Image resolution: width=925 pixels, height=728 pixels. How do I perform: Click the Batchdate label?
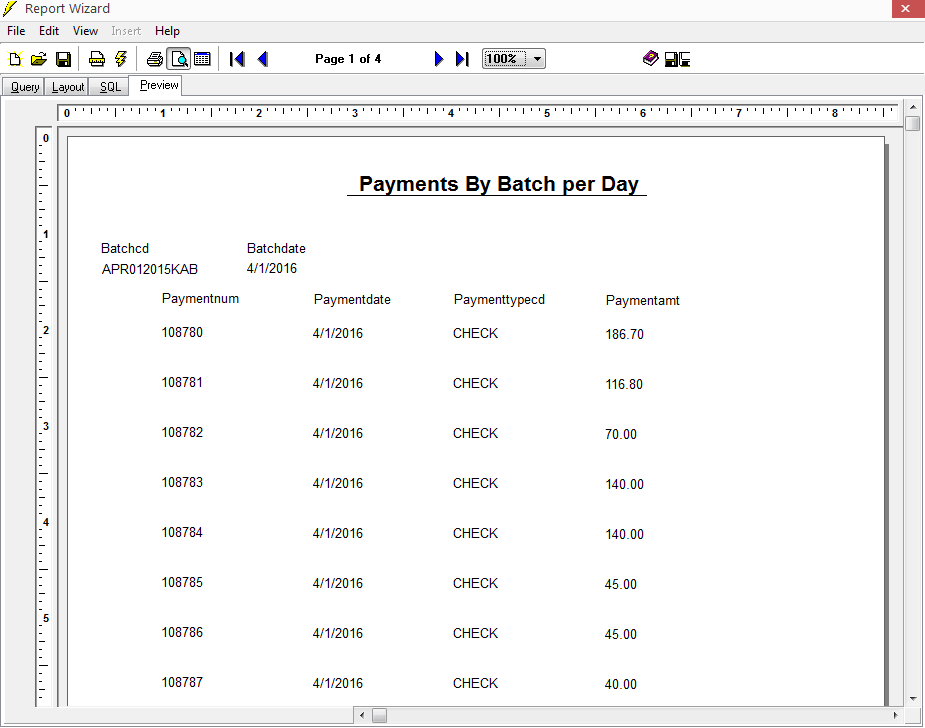276,248
